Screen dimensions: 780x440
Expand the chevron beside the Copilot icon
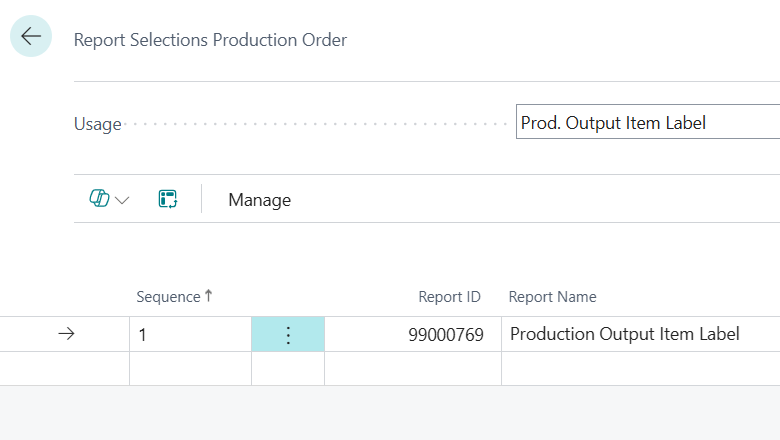pos(123,200)
